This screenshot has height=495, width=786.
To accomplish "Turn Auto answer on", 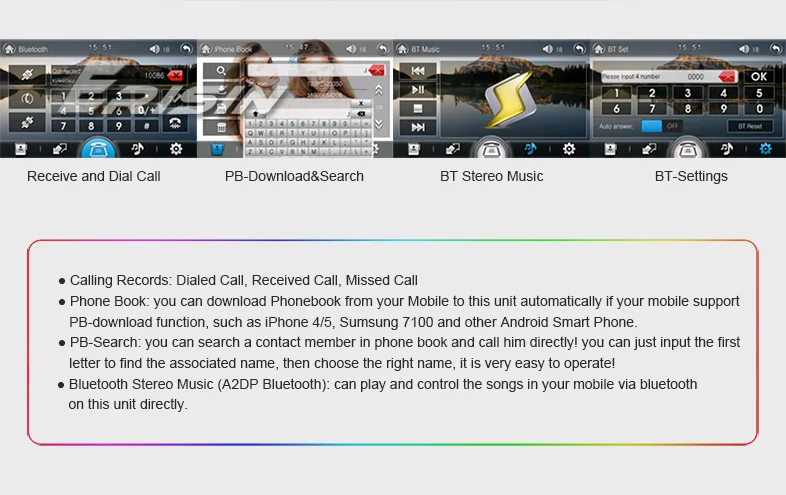I will coord(652,126).
